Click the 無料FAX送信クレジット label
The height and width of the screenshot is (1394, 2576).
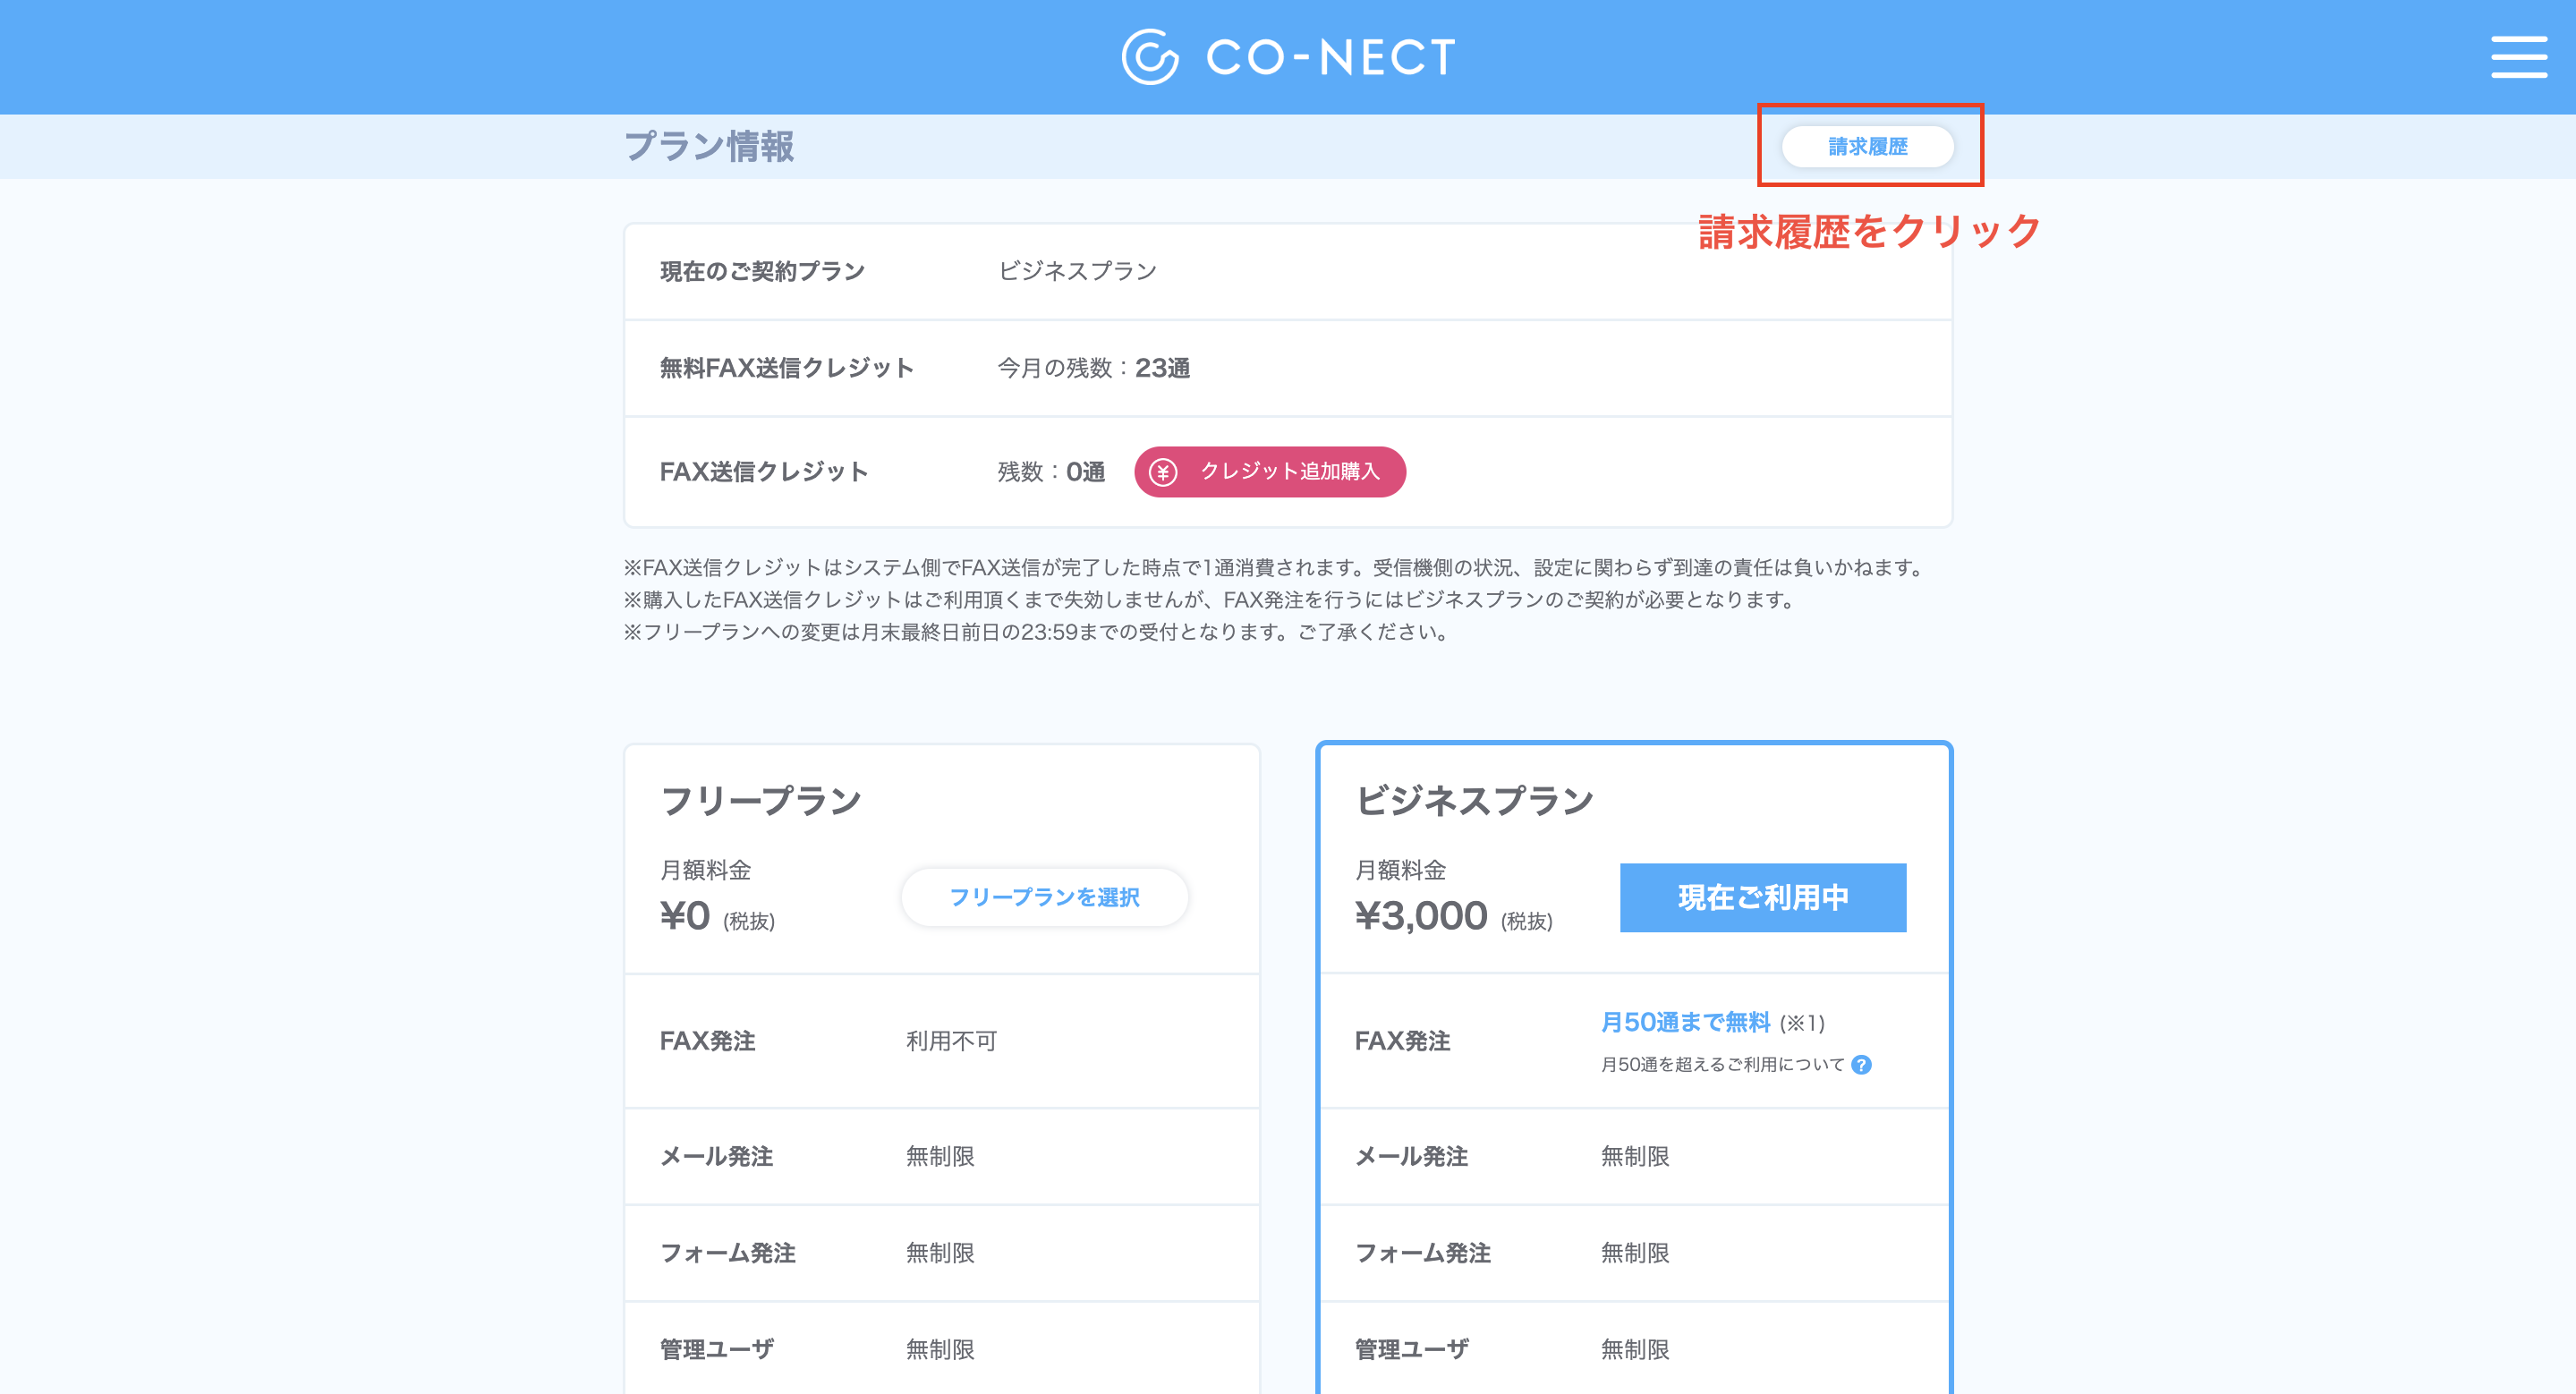(786, 368)
